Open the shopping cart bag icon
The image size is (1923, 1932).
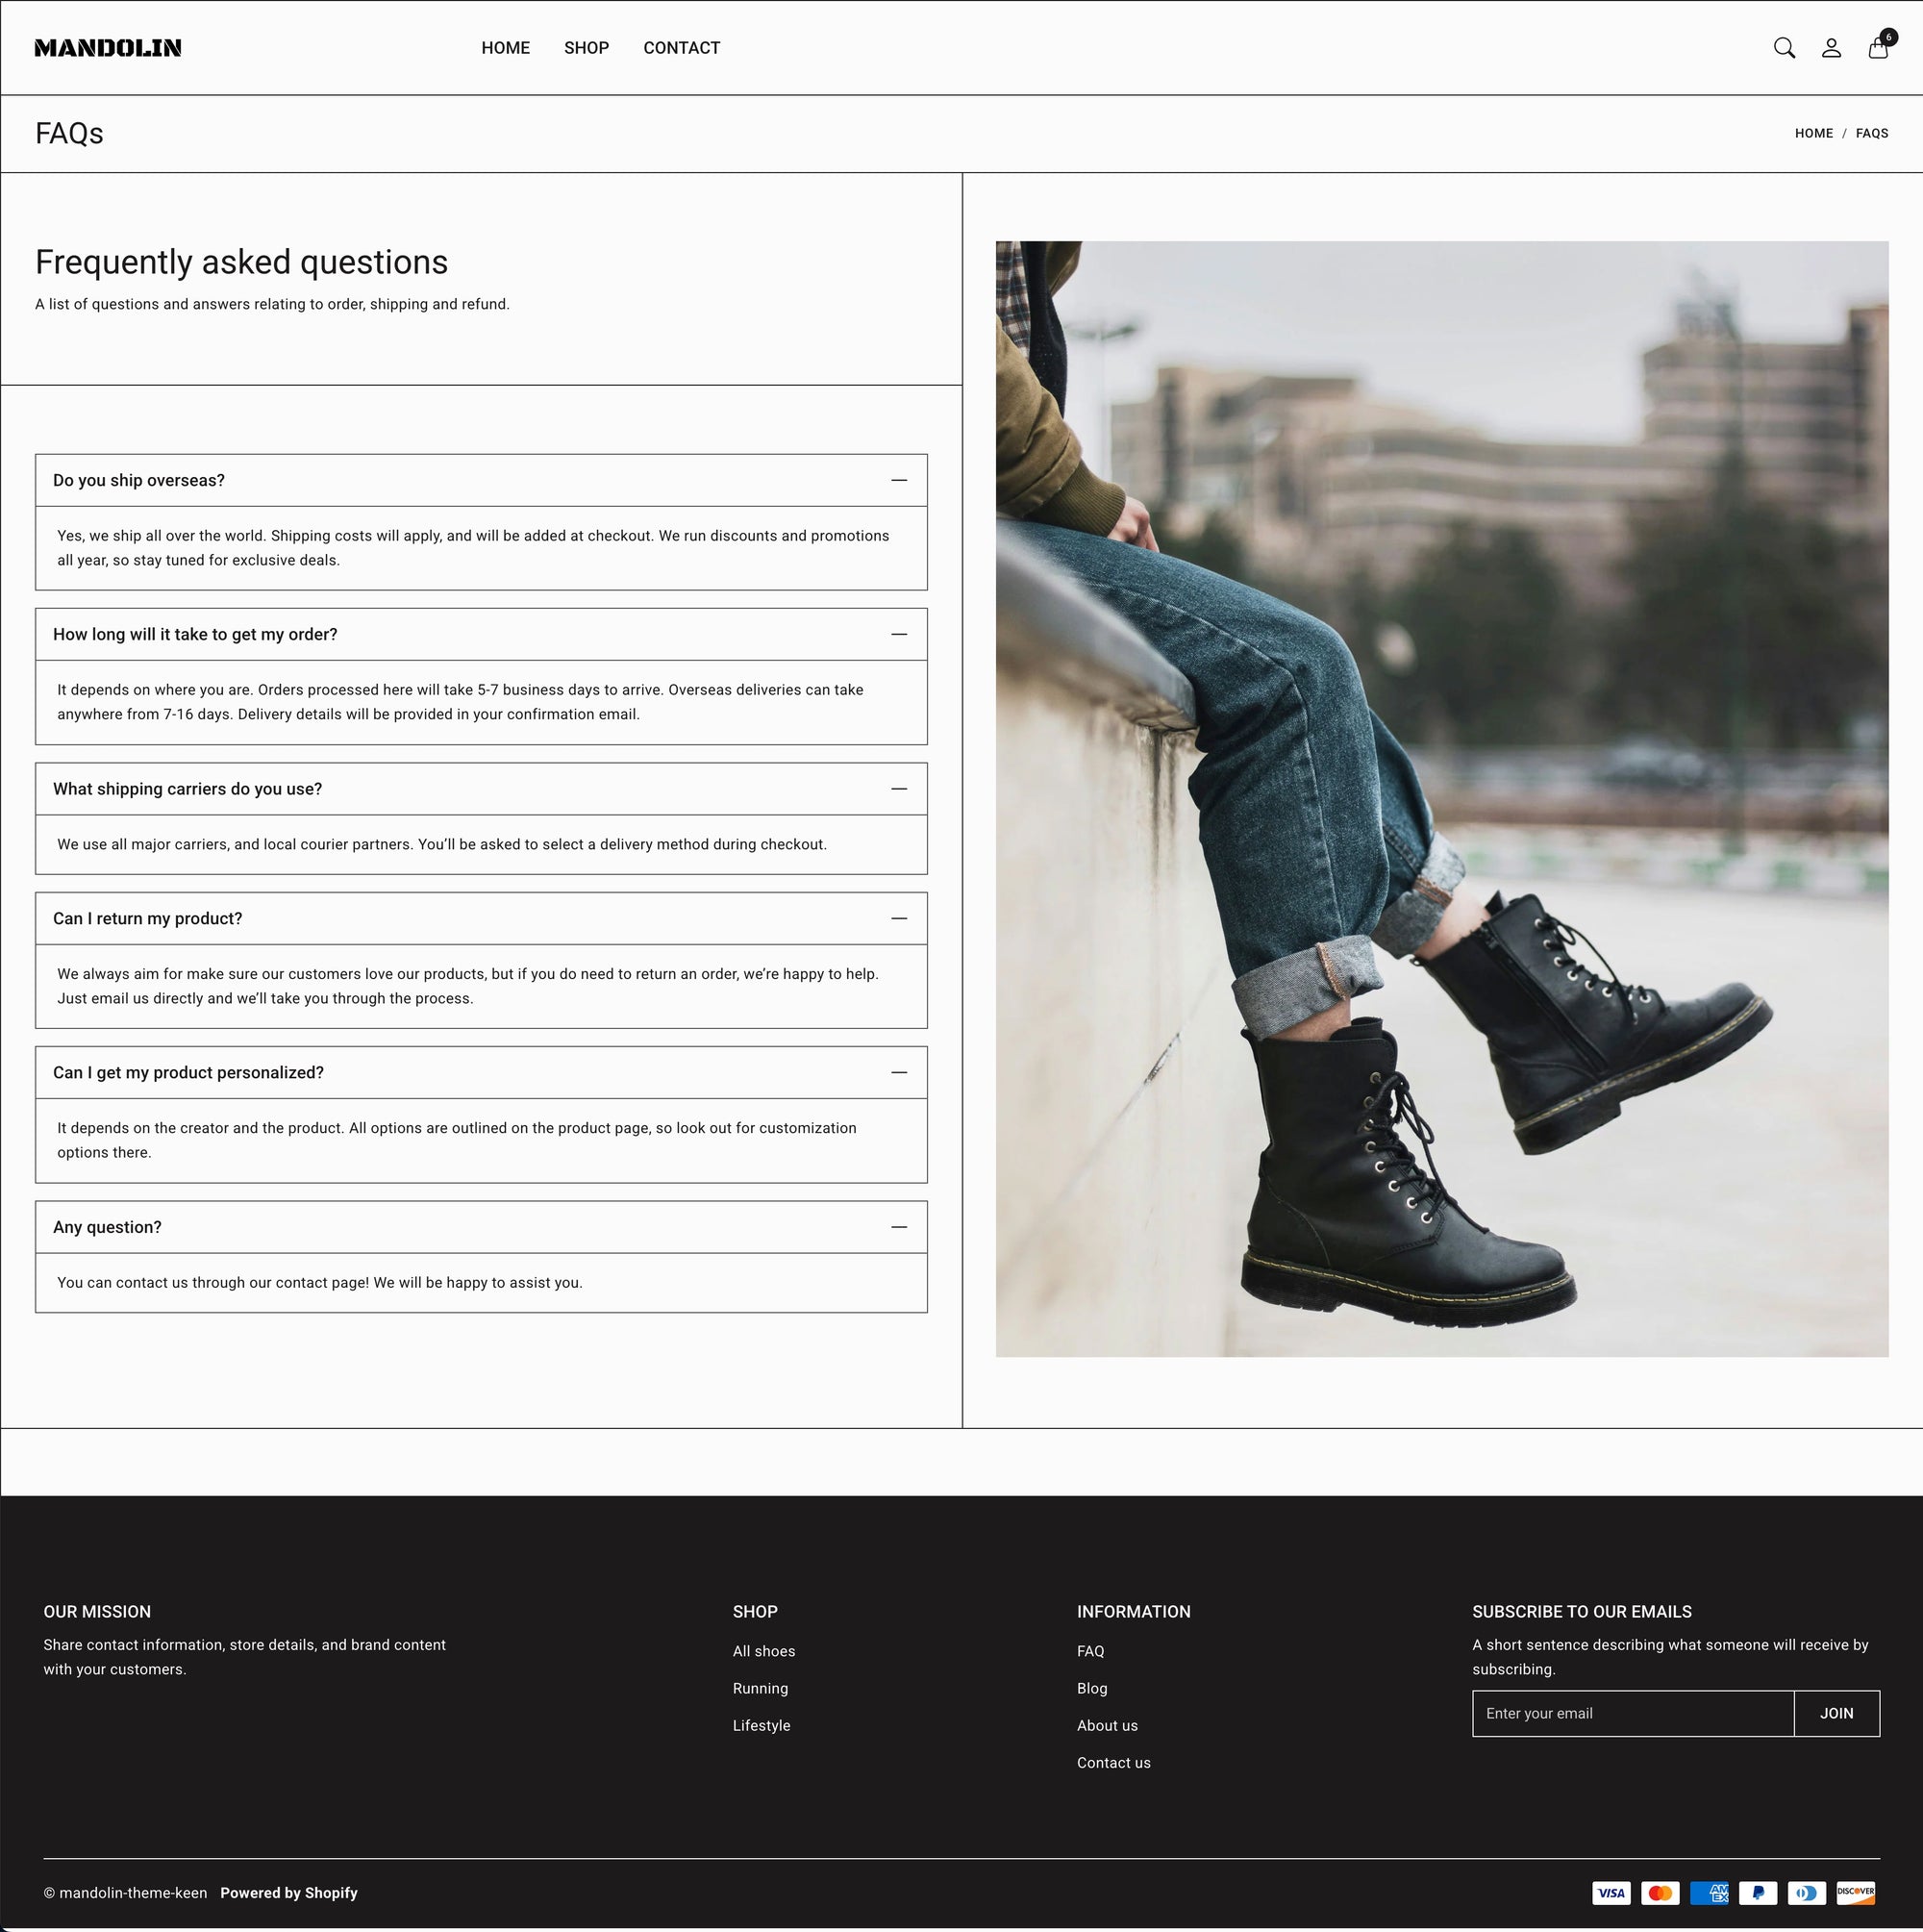1878,48
